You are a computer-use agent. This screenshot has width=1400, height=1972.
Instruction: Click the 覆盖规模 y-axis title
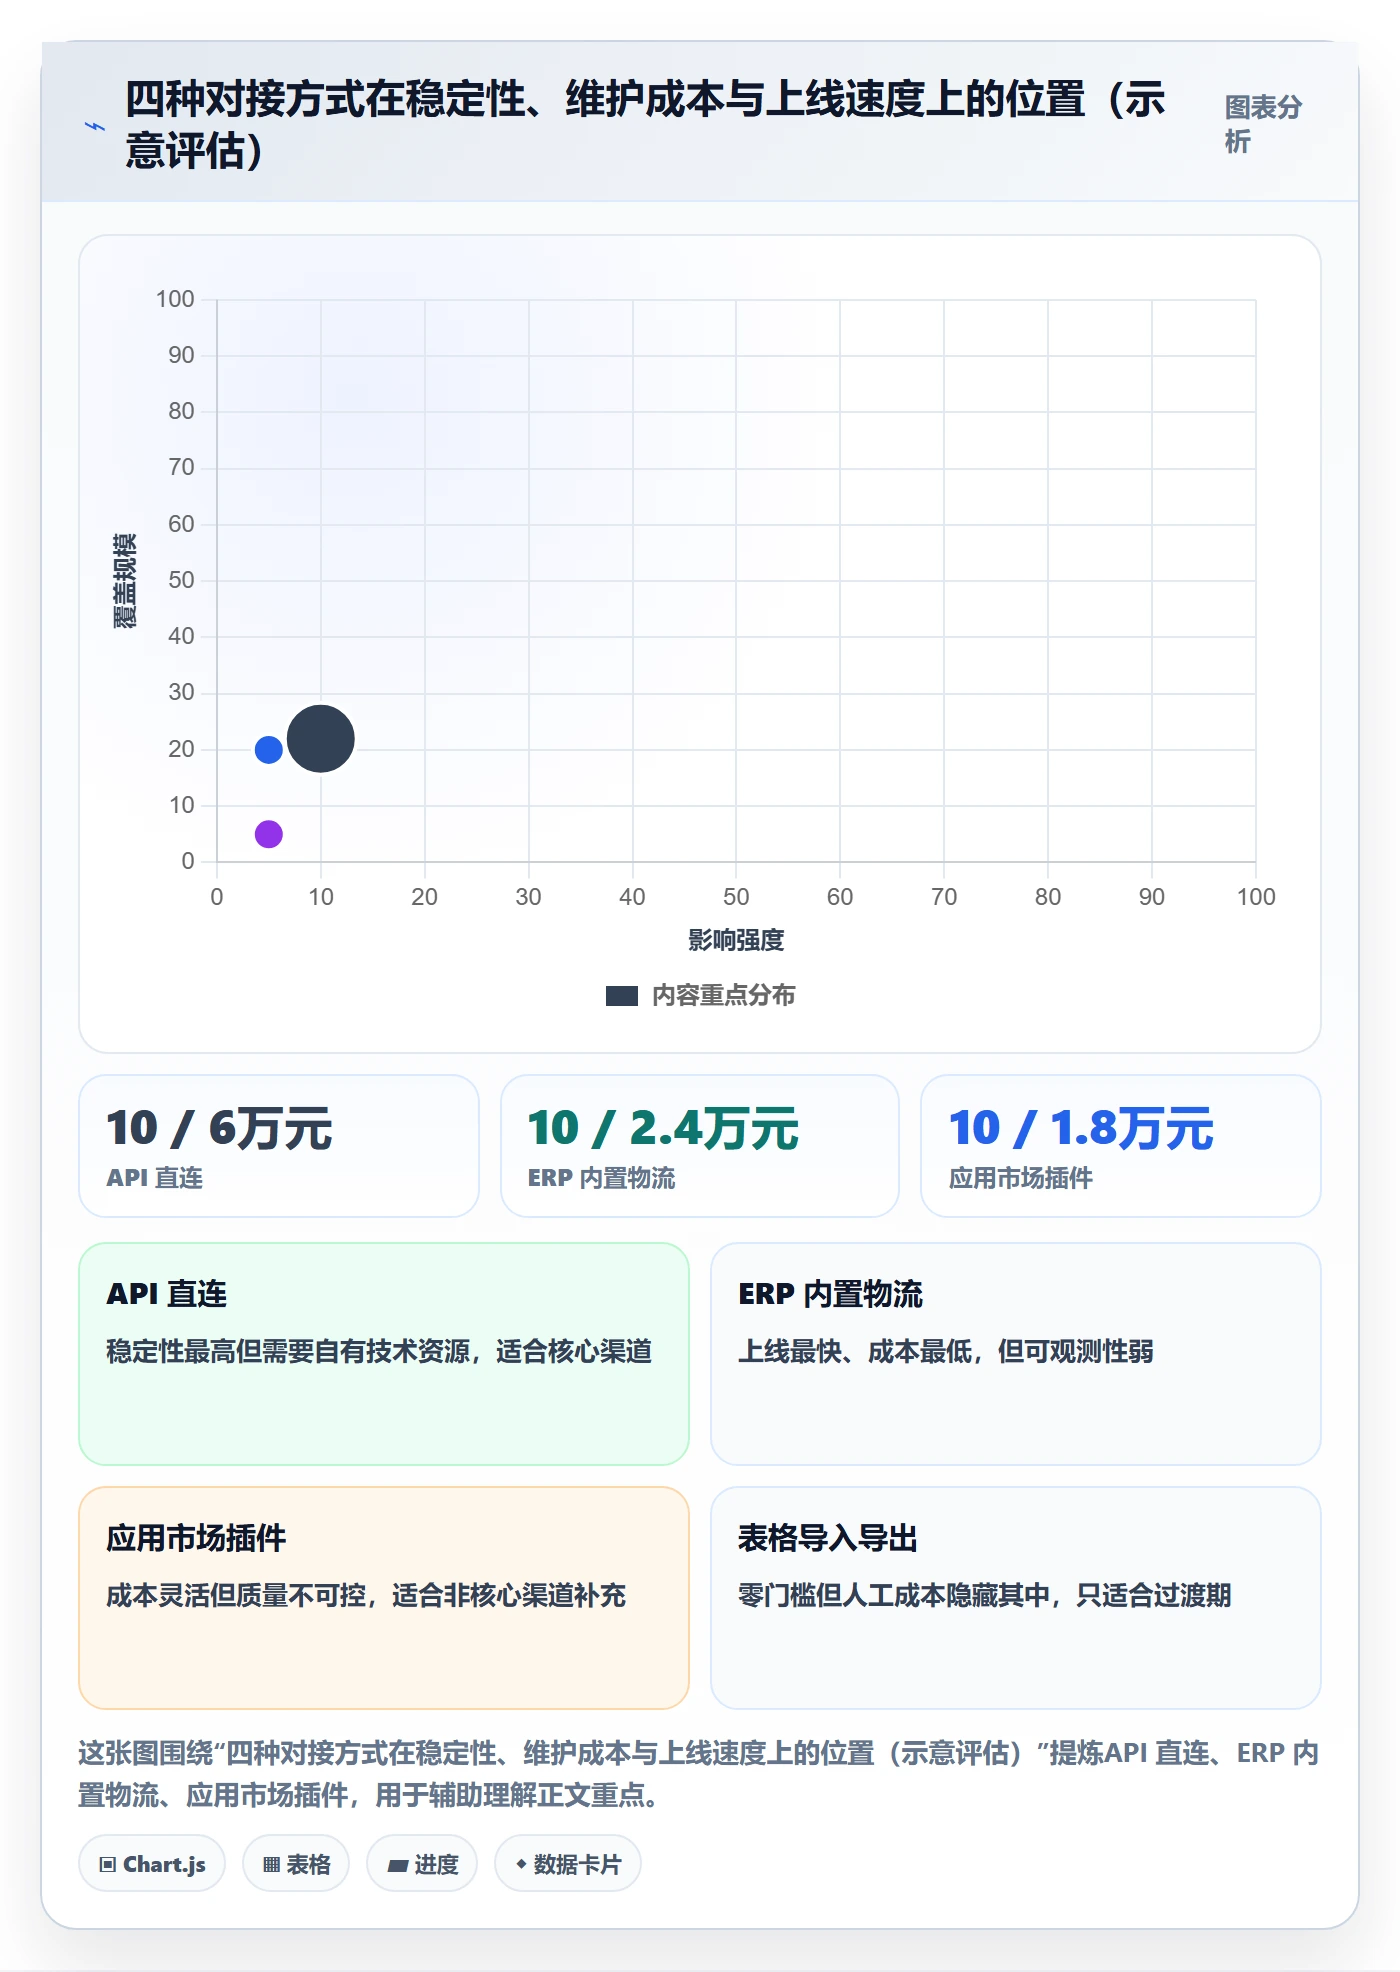tap(125, 580)
